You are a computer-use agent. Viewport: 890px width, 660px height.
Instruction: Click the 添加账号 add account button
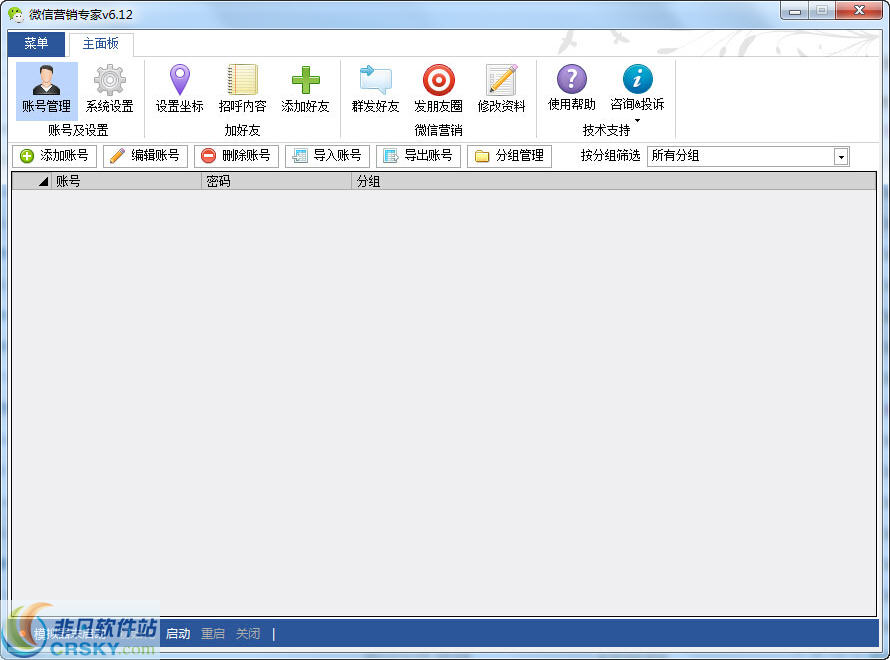[x=55, y=156]
